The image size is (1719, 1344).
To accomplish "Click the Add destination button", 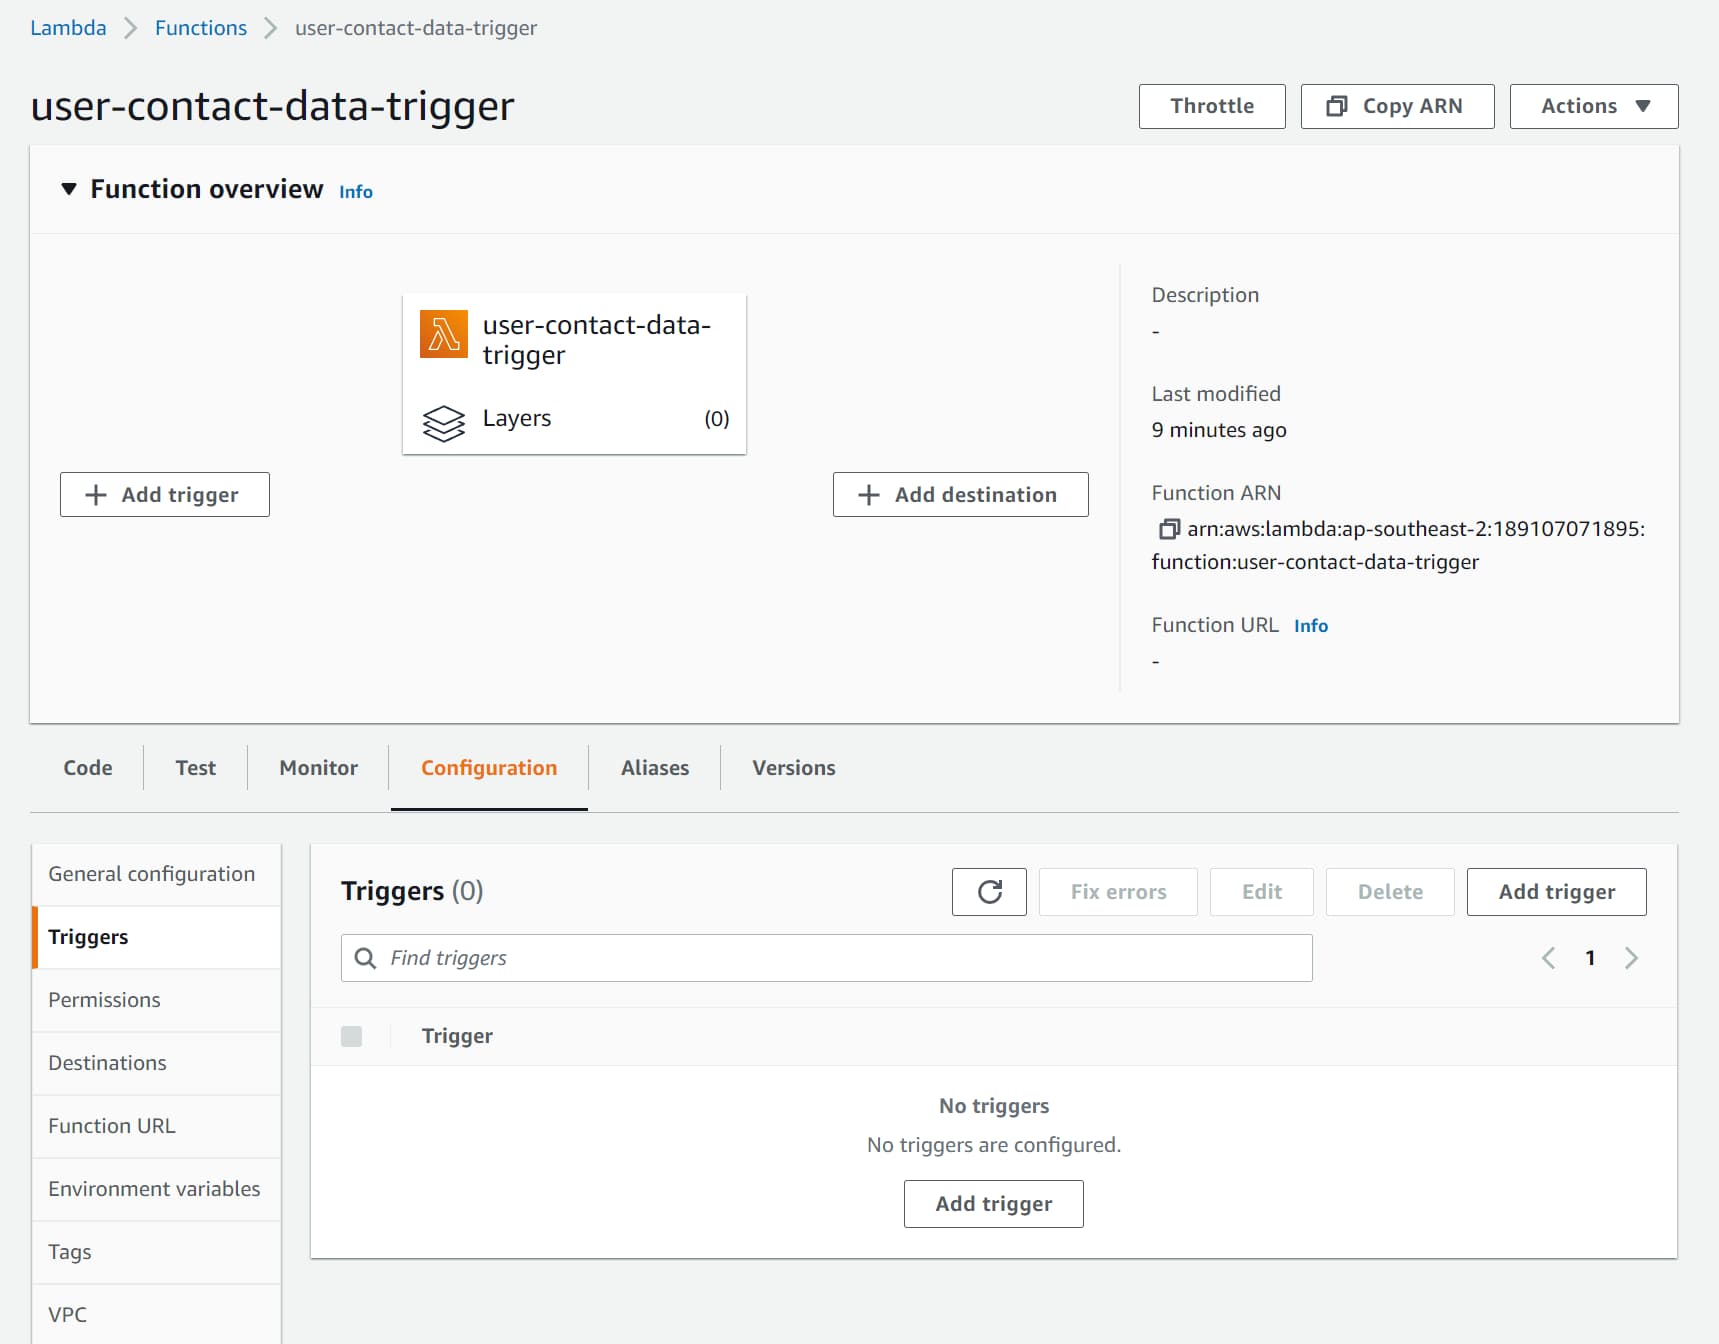I will click(960, 495).
